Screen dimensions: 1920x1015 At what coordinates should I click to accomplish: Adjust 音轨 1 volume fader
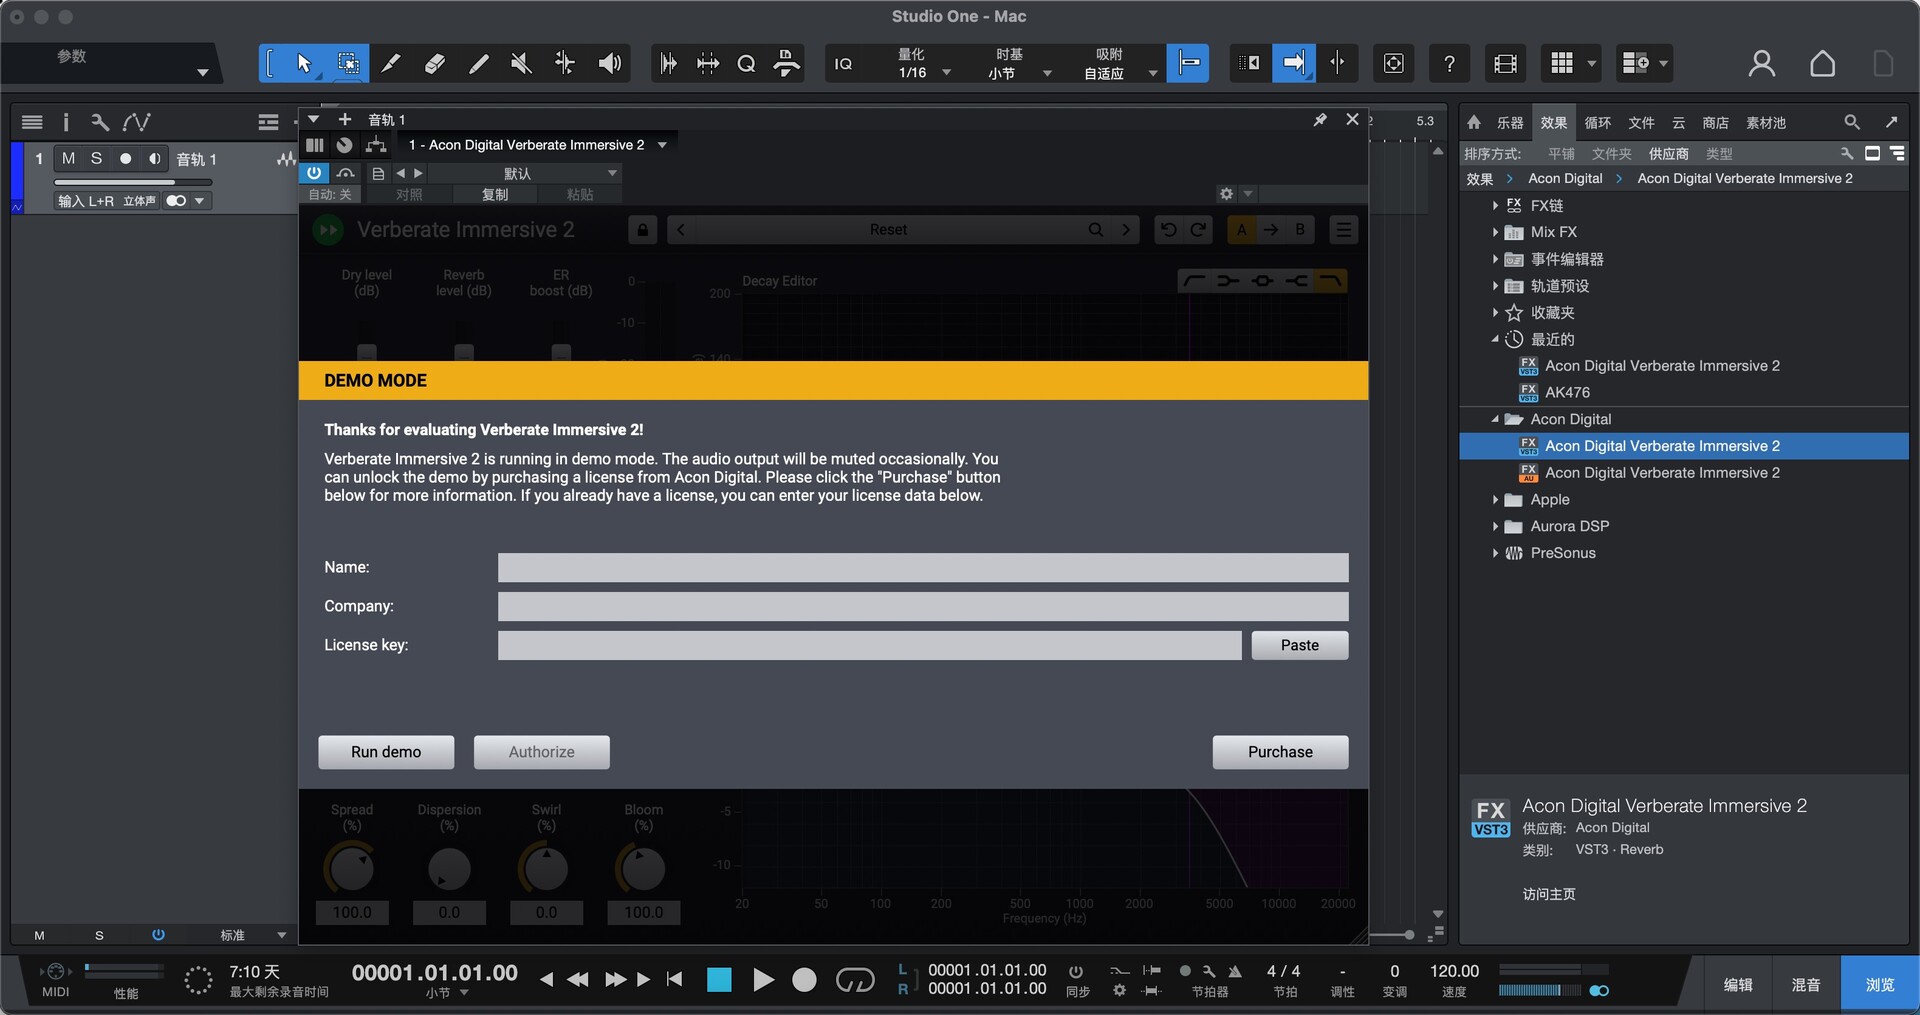[133, 182]
